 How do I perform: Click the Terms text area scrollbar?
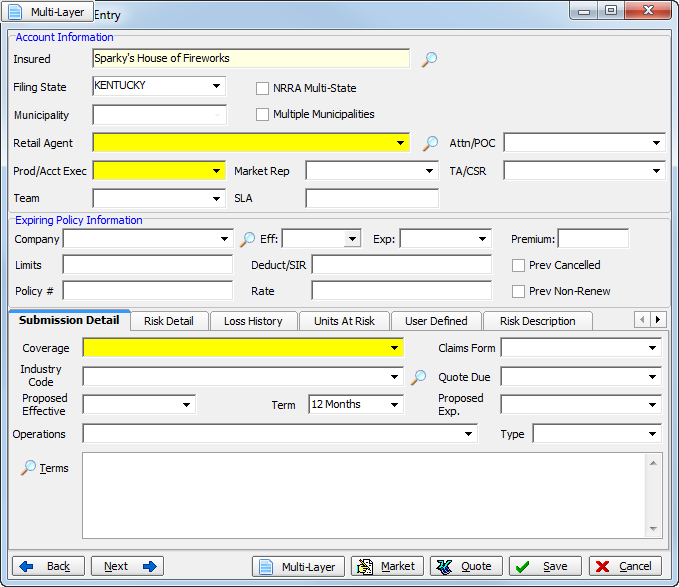pyautogui.click(x=655, y=495)
